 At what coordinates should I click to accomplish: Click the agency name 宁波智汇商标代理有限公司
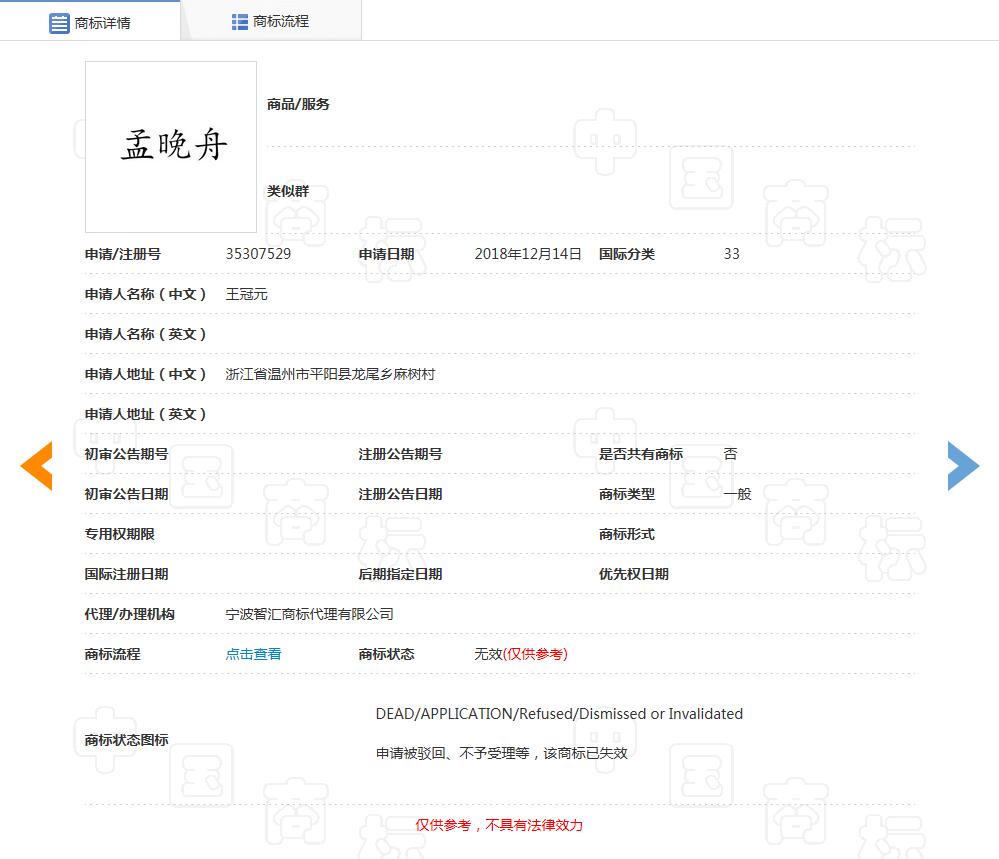[x=309, y=614]
